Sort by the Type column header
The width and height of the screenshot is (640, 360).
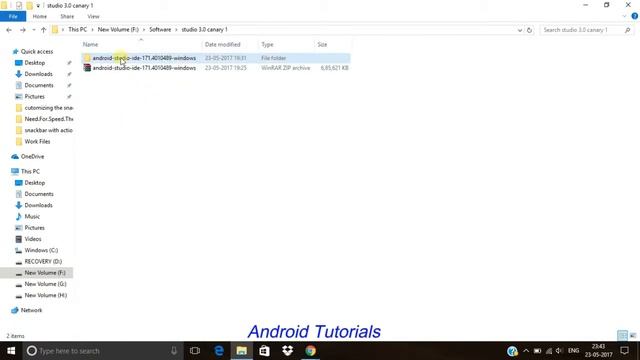[x=267, y=44]
